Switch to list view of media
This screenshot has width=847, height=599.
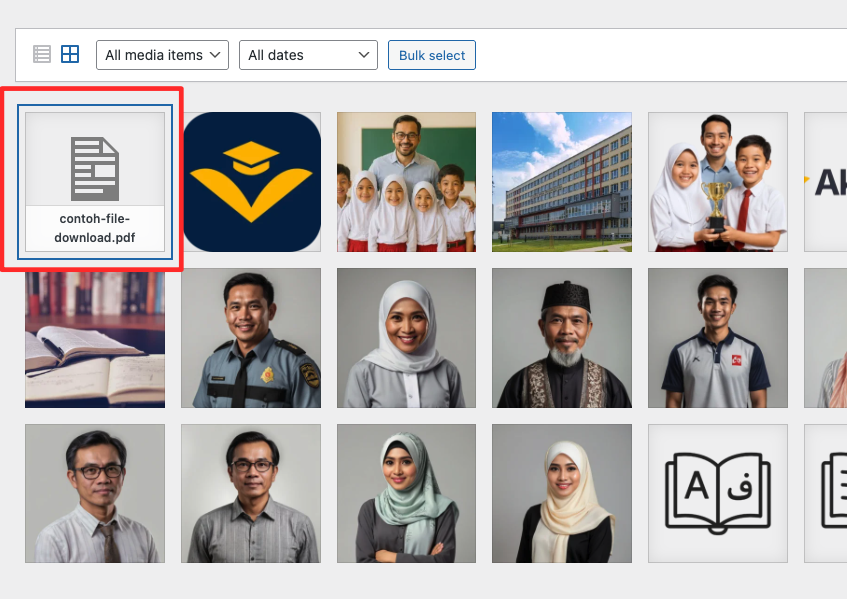click(x=42, y=54)
